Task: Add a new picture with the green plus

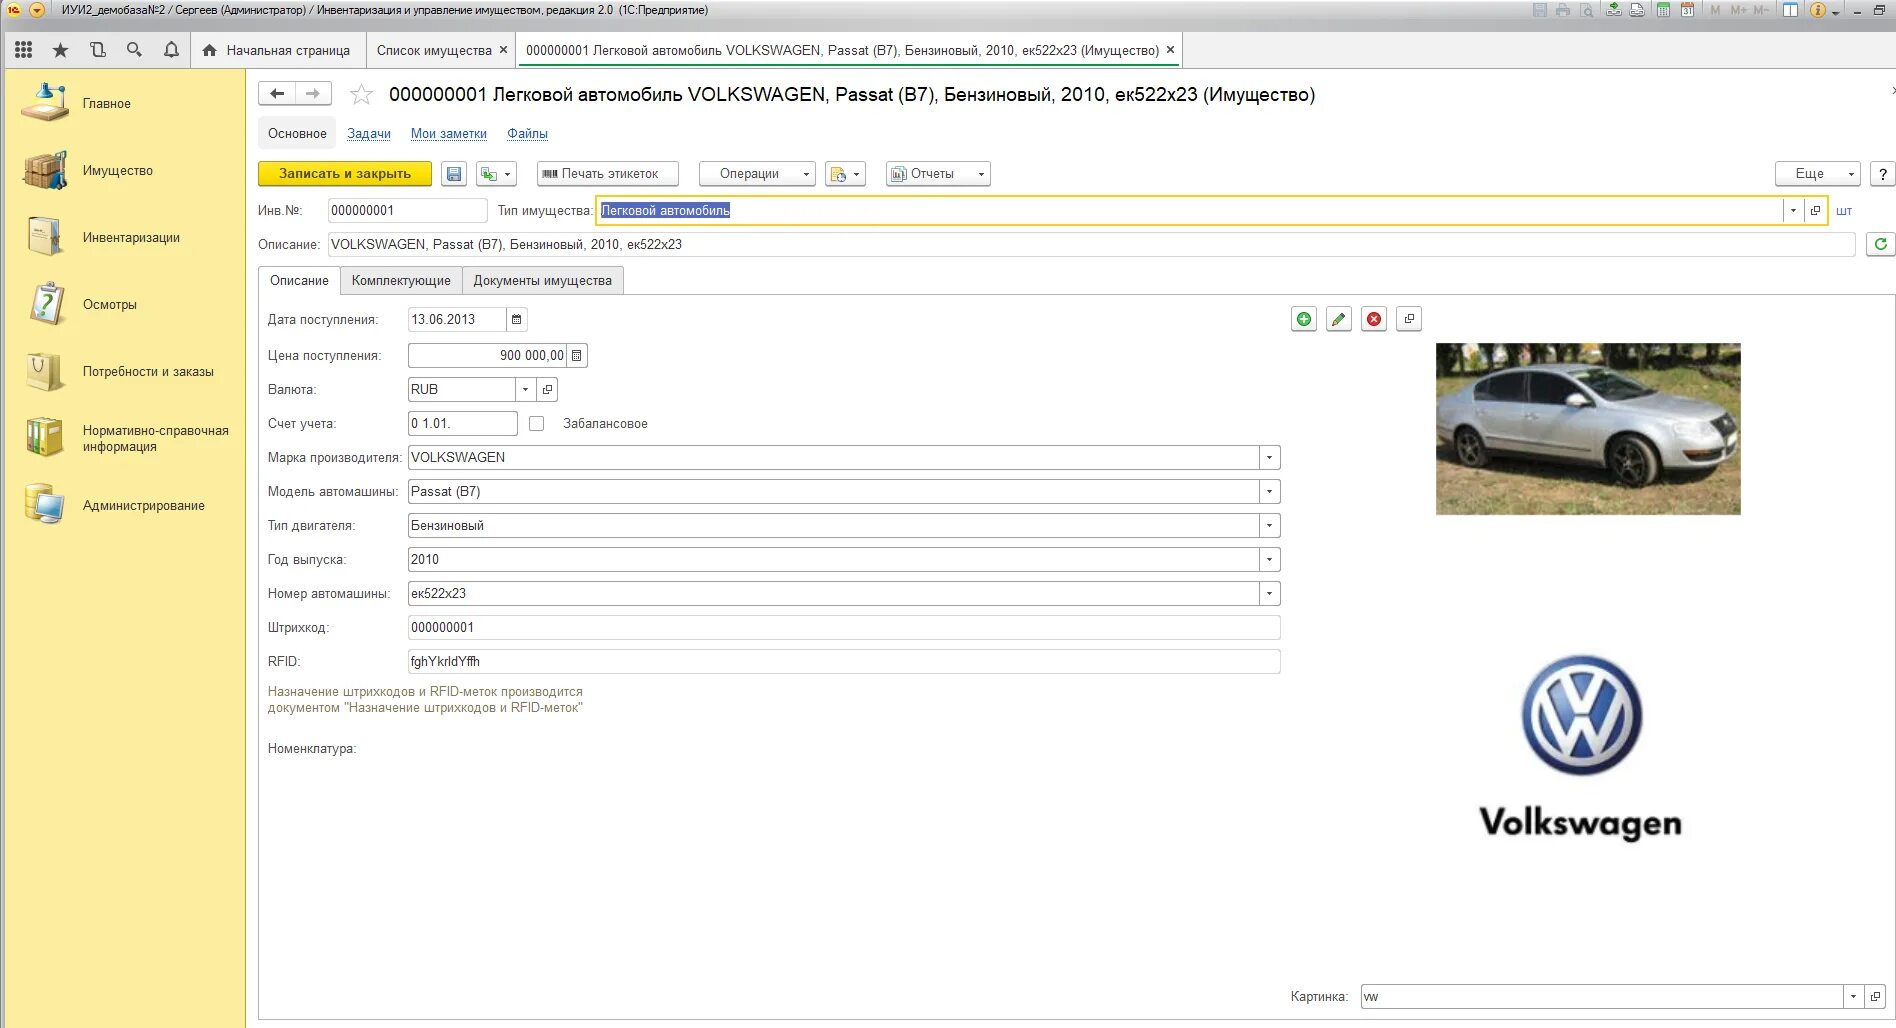Action: tap(1304, 319)
